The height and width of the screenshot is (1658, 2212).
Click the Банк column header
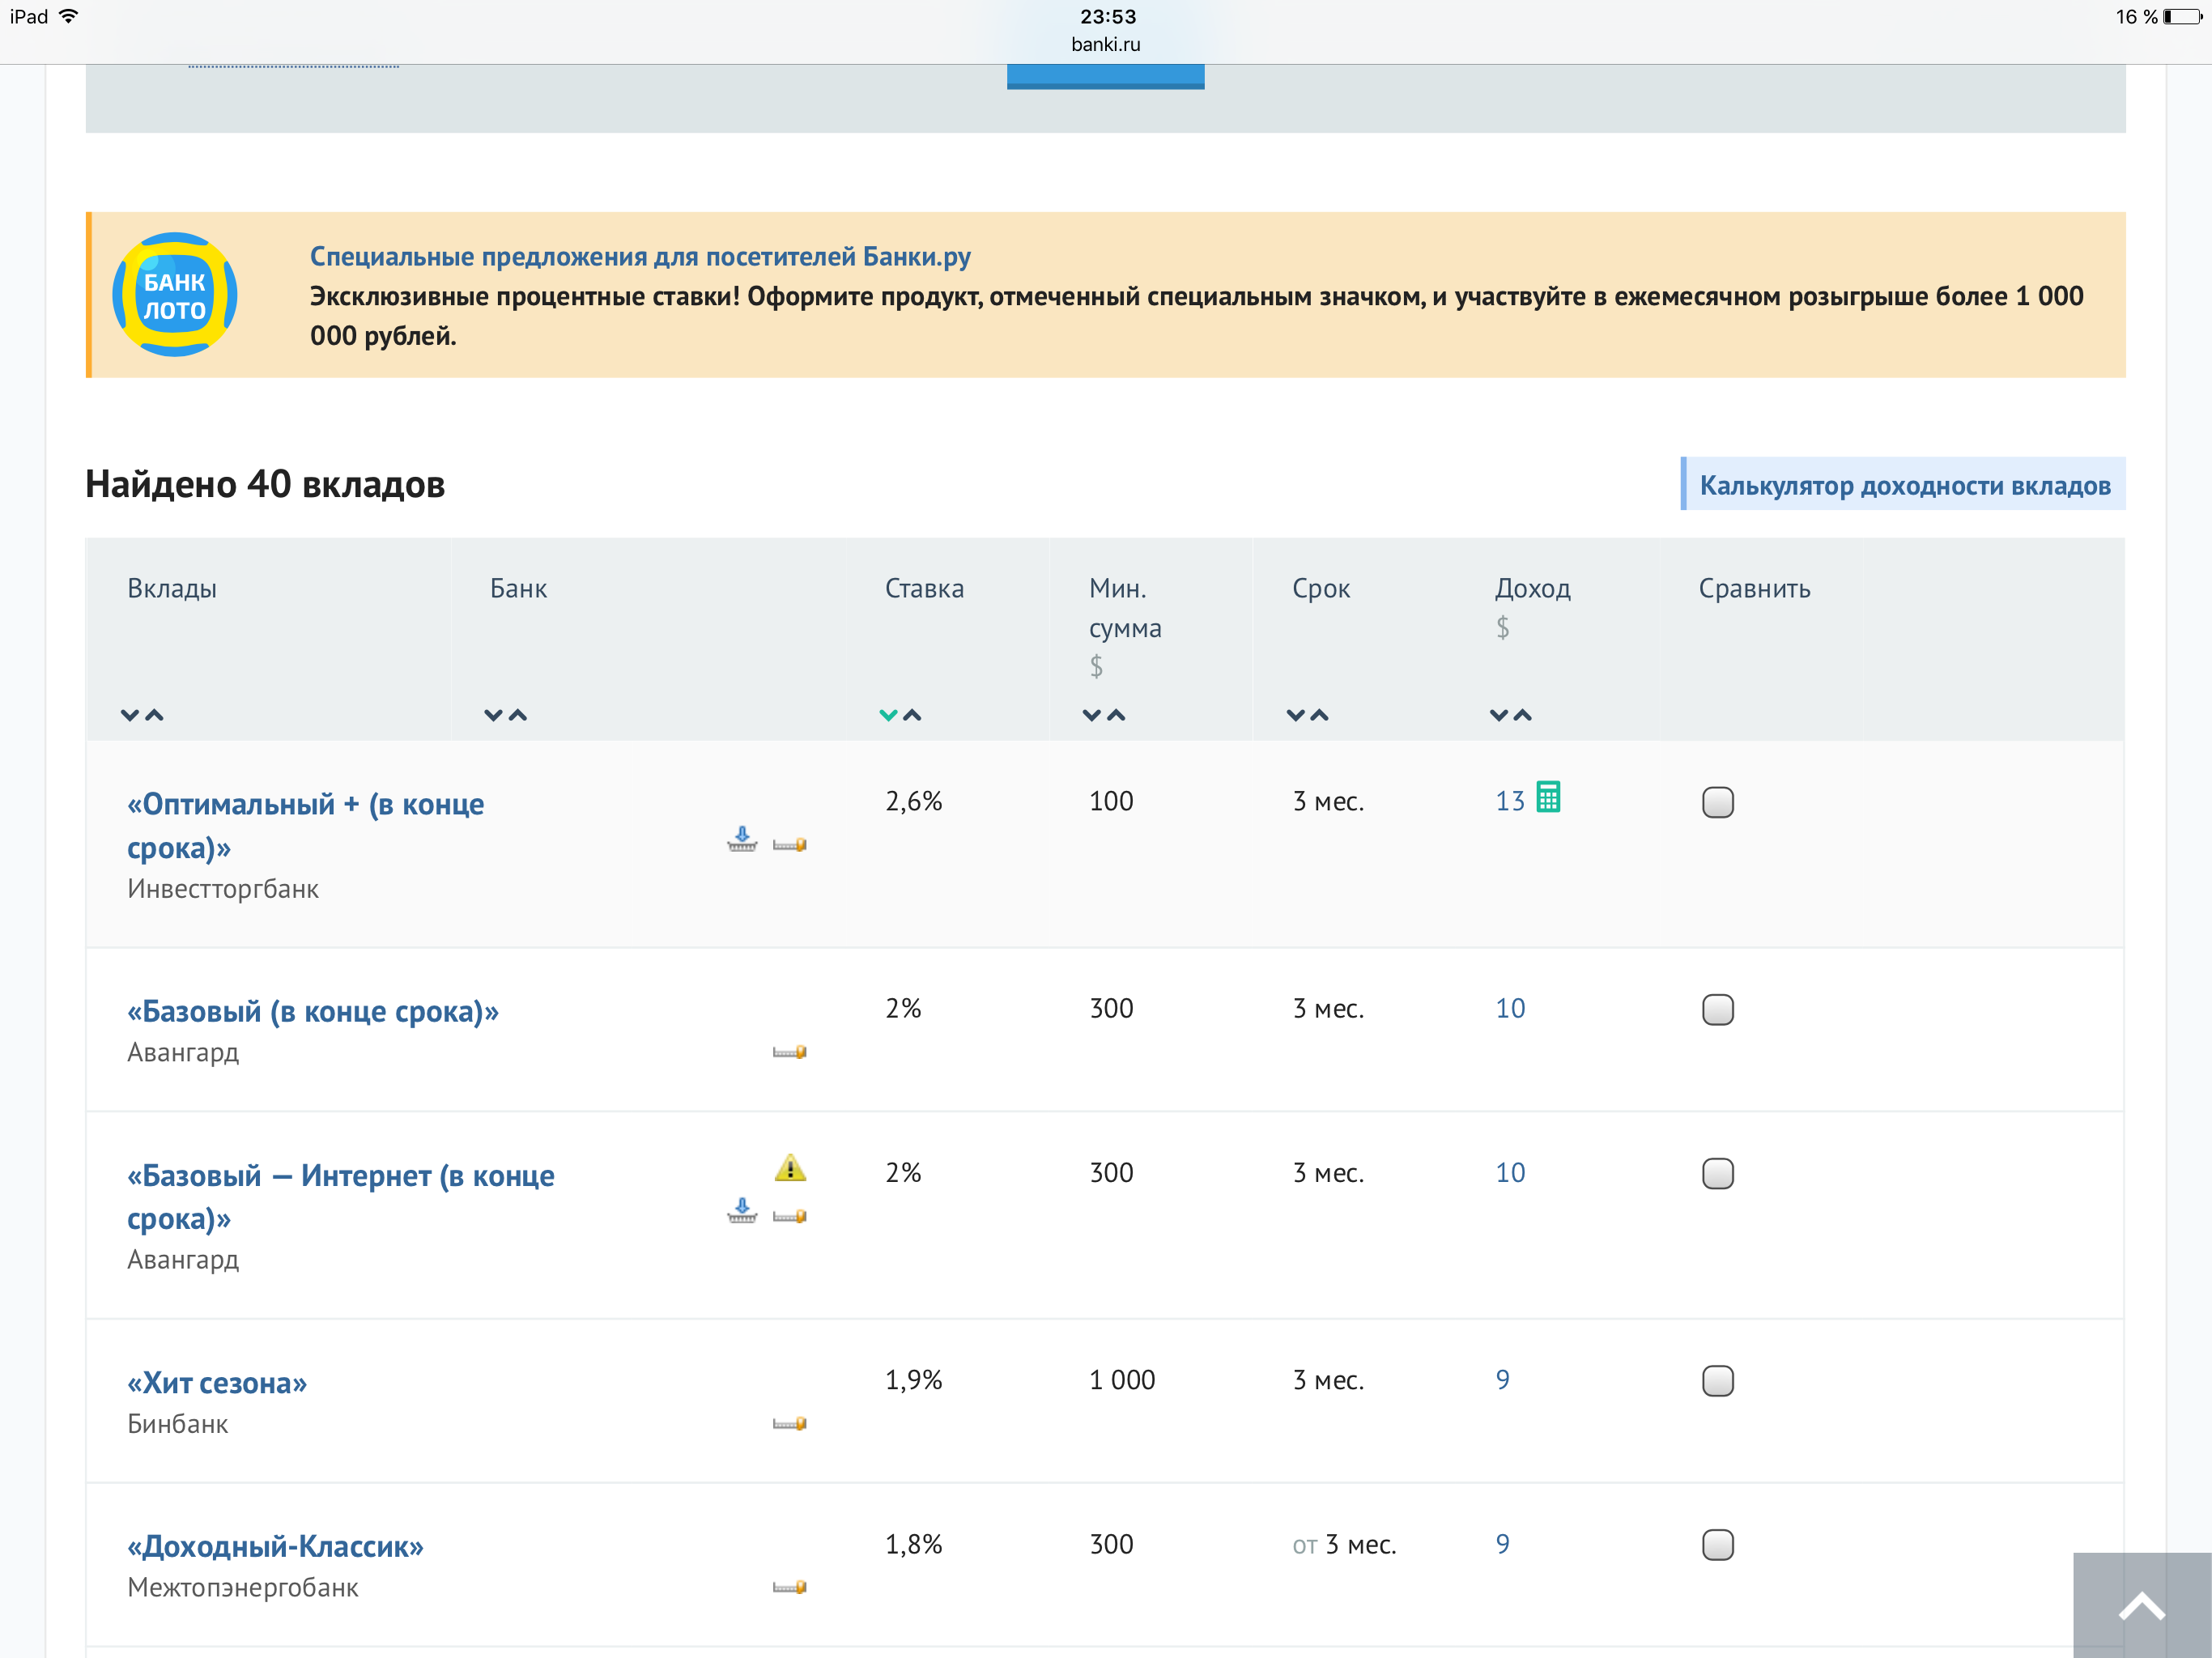[518, 588]
